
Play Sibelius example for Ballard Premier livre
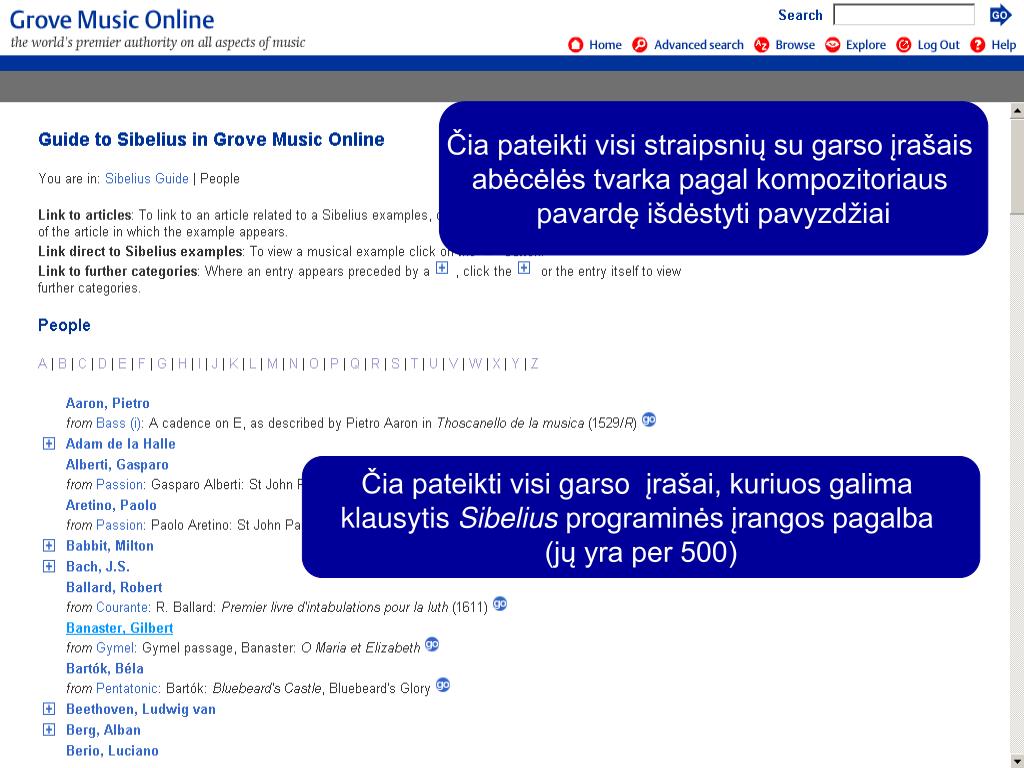[500, 604]
